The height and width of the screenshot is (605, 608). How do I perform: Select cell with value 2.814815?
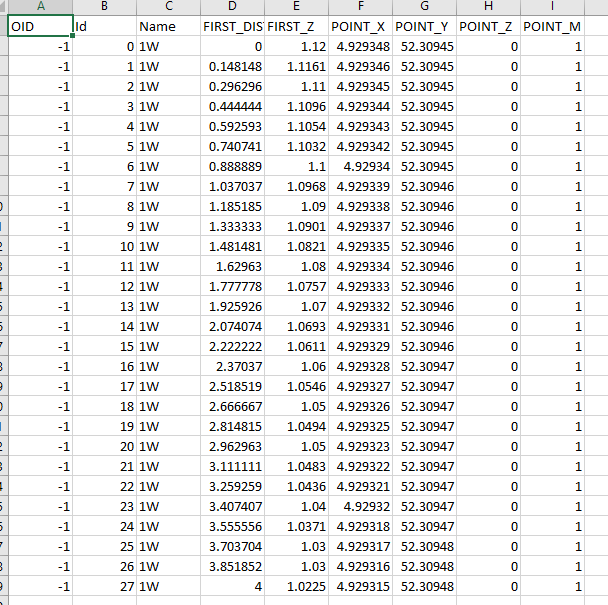pos(232,427)
